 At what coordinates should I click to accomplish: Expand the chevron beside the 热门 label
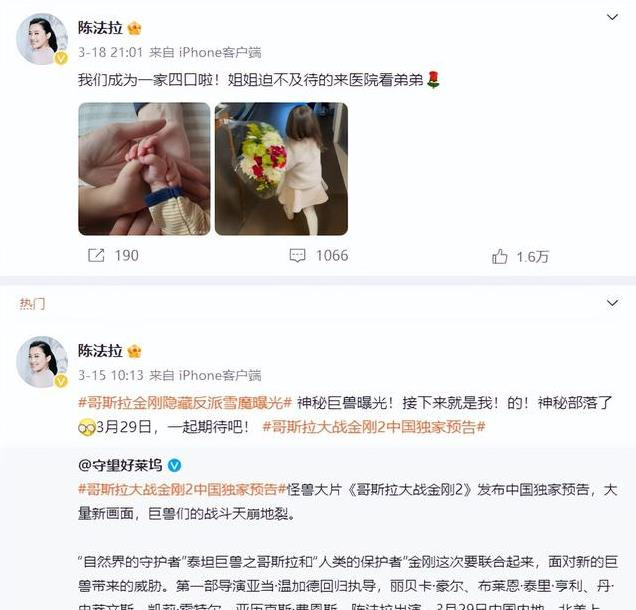click(612, 303)
